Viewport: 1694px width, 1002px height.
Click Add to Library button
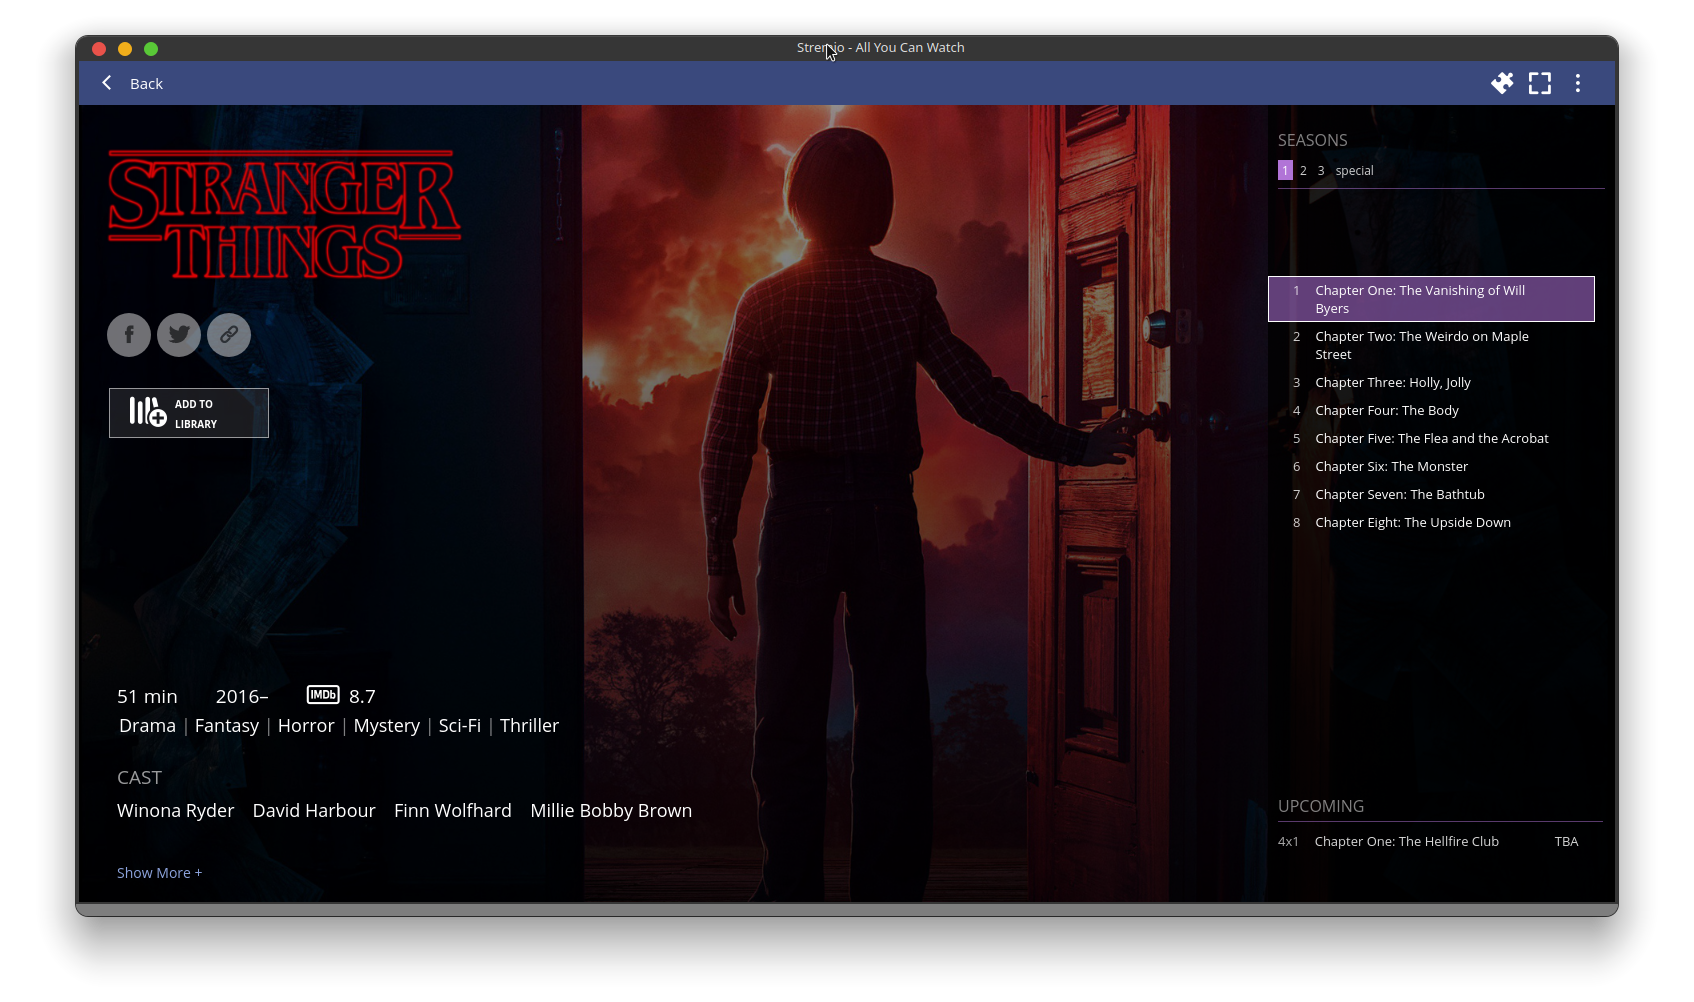pos(189,413)
